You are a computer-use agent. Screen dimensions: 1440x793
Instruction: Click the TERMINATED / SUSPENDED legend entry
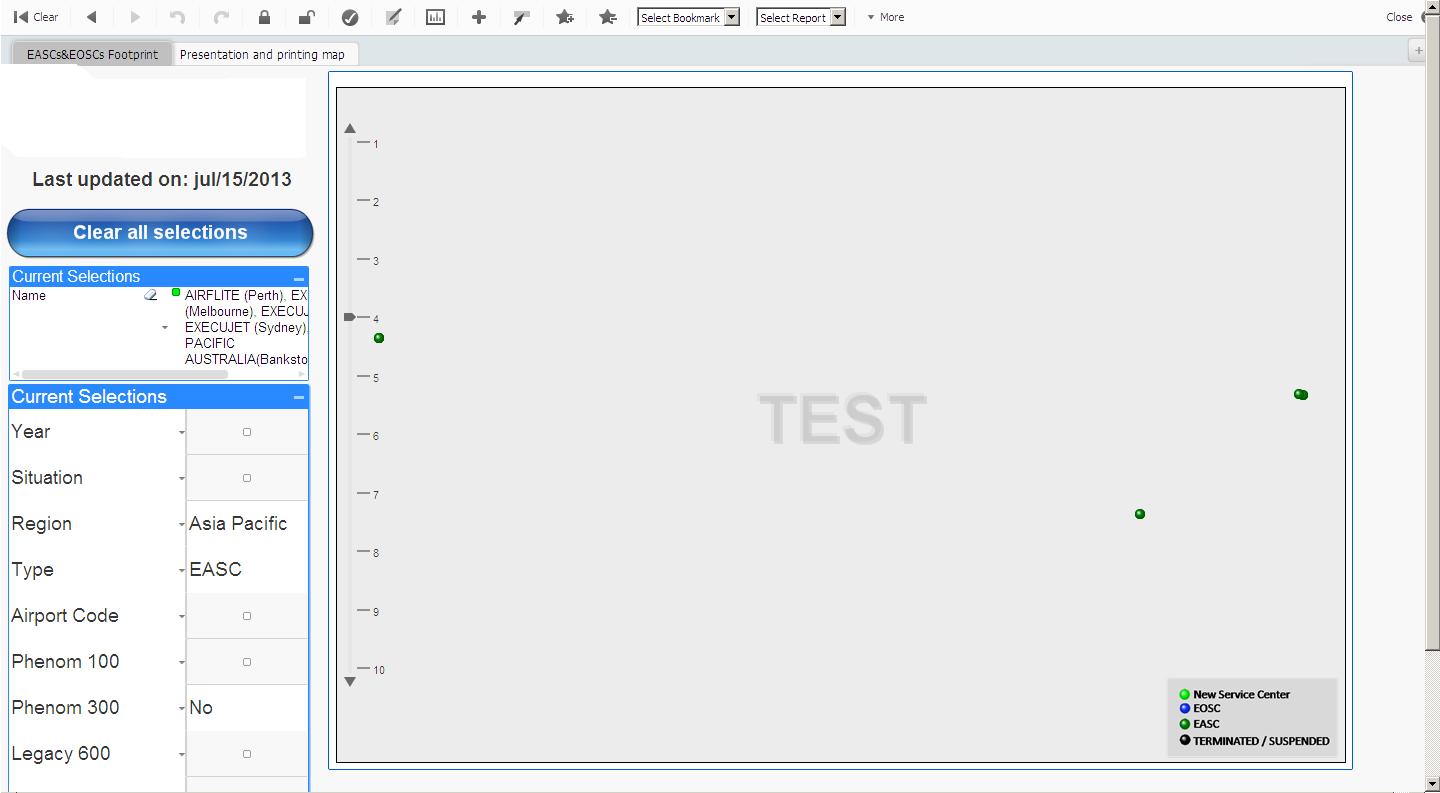point(1254,741)
